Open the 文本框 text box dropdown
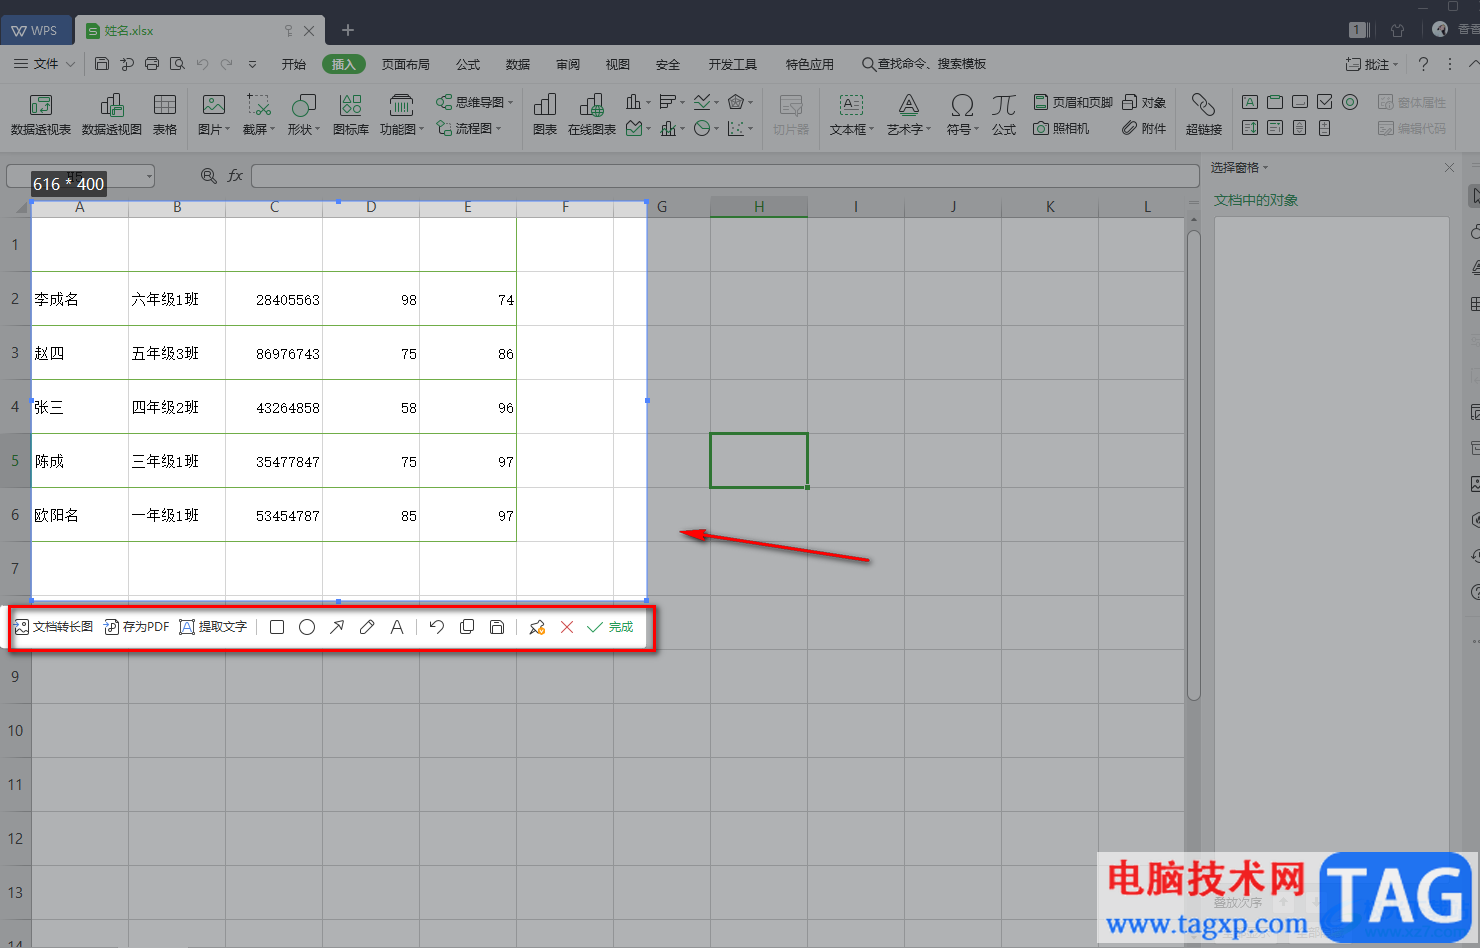Image resolution: width=1480 pixels, height=948 pixels. click(852, 114)
